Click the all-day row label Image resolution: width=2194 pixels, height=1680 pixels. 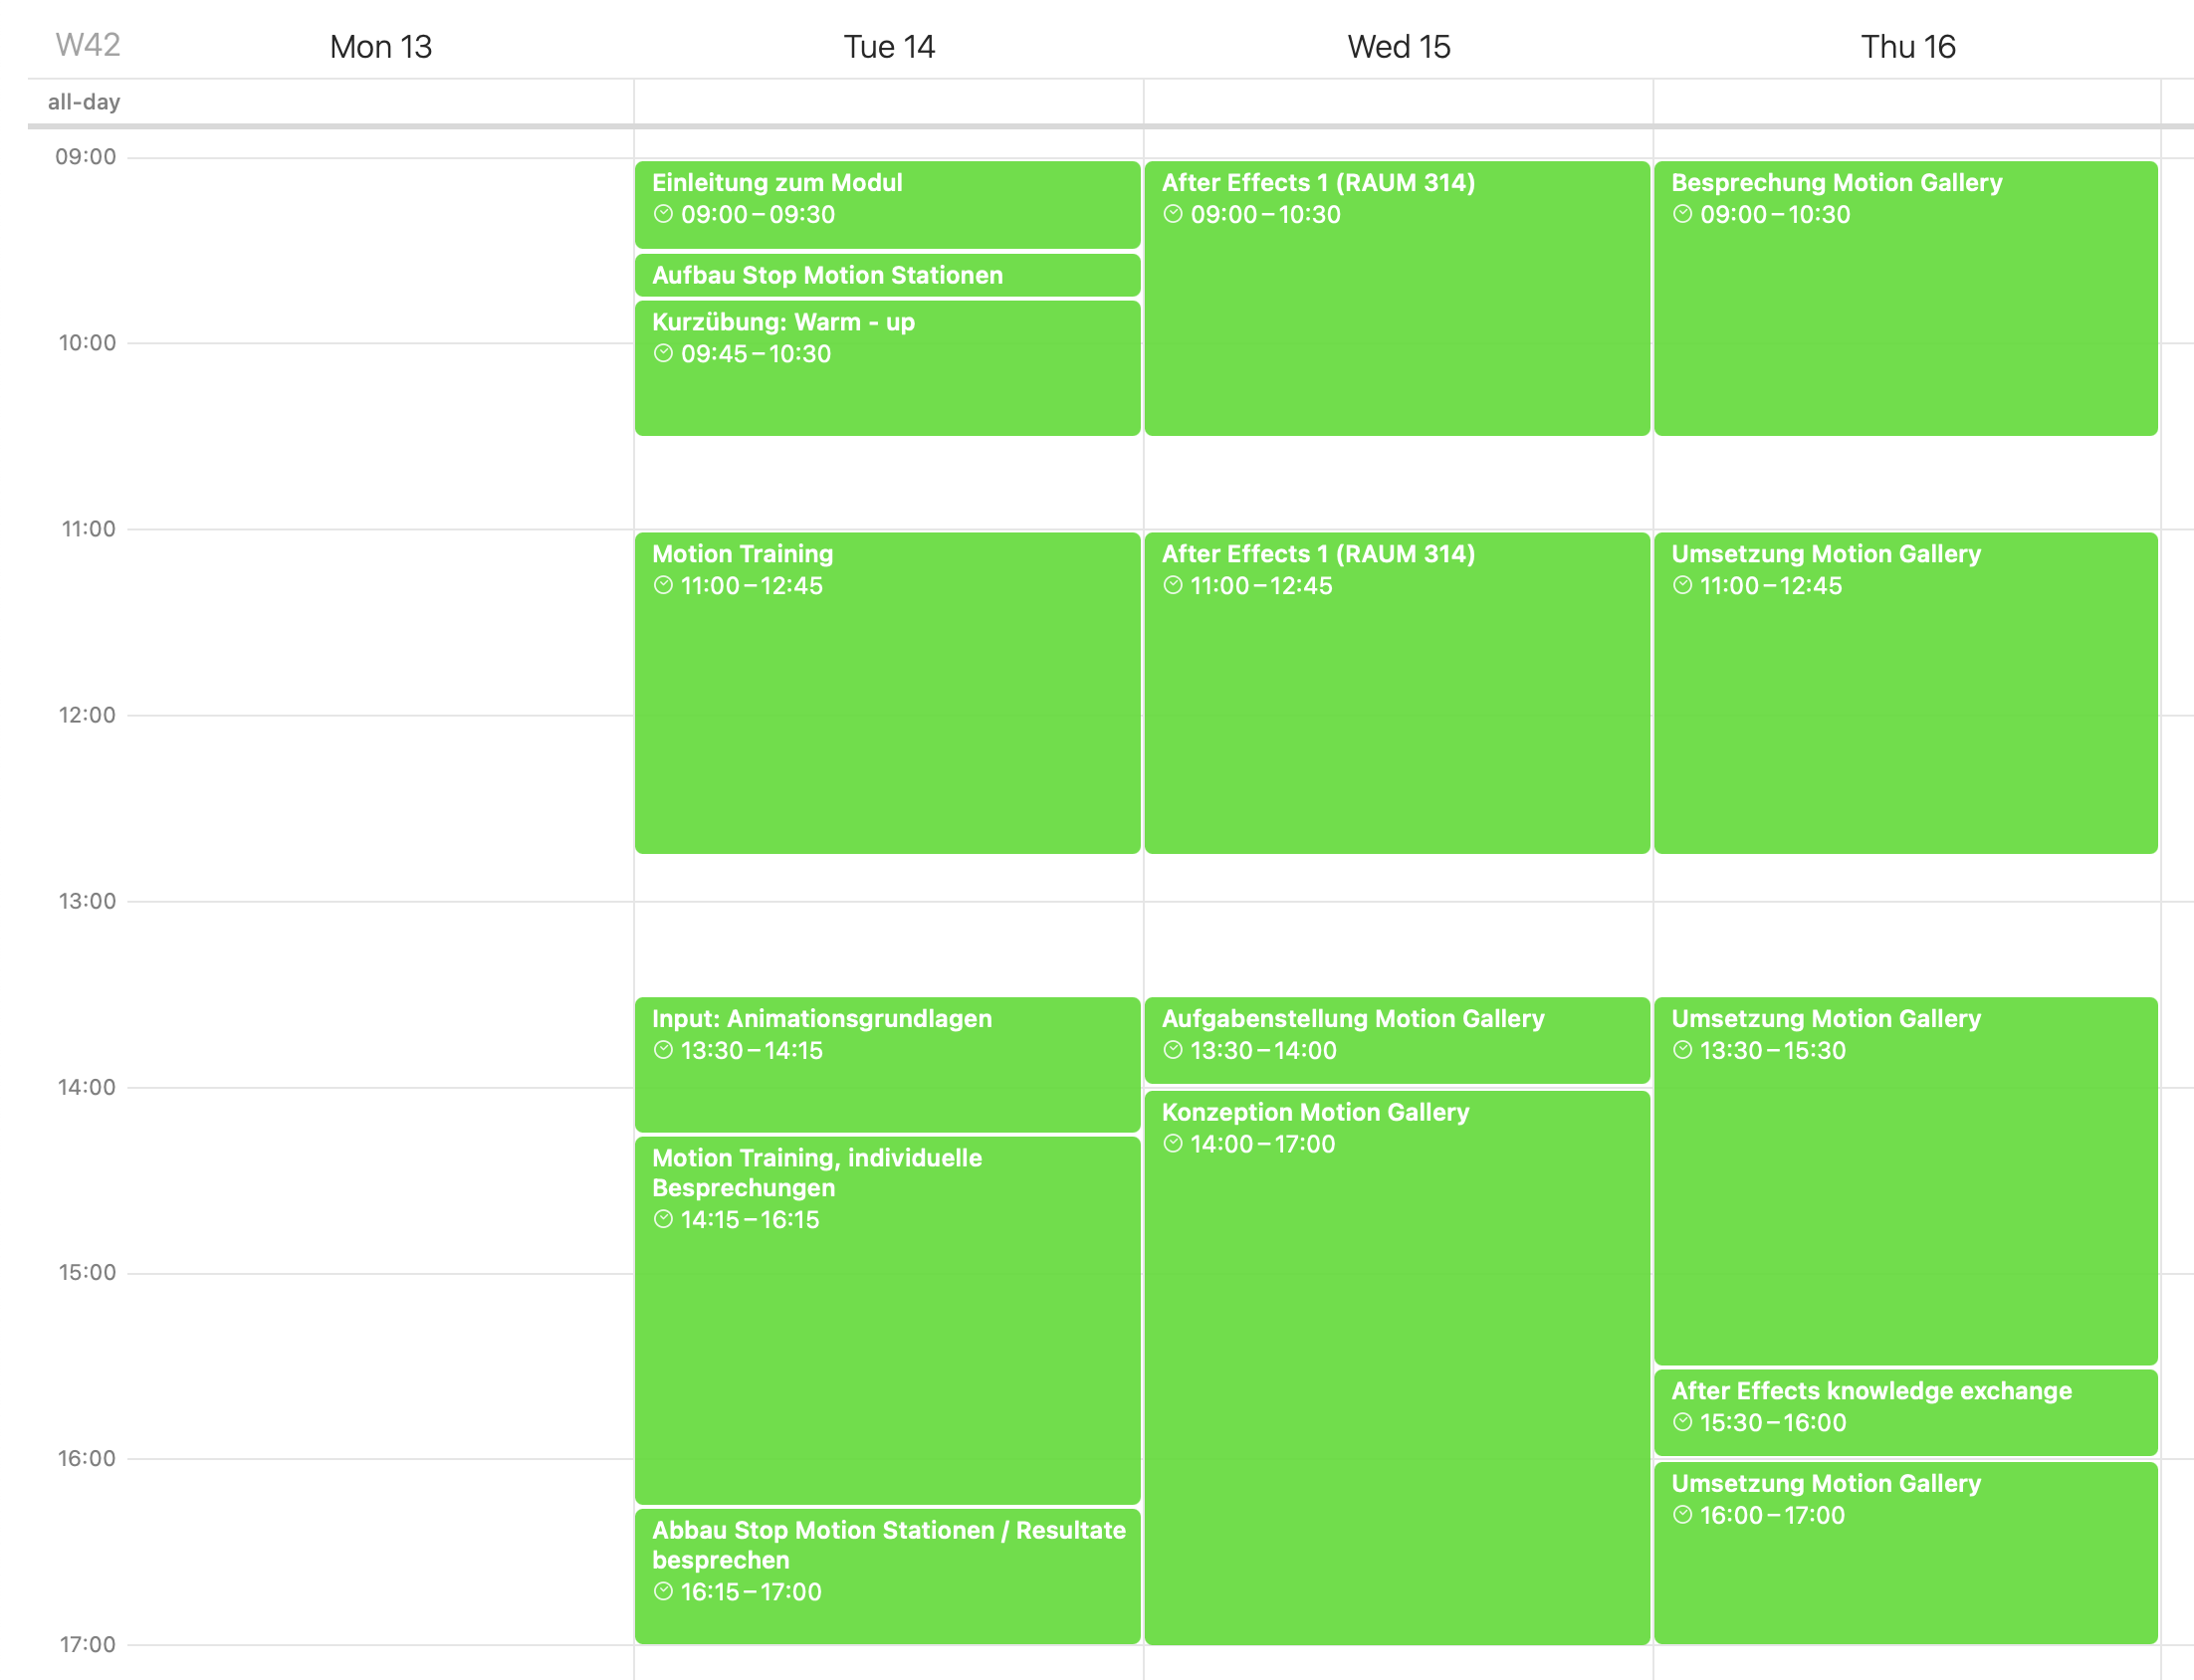84,102
